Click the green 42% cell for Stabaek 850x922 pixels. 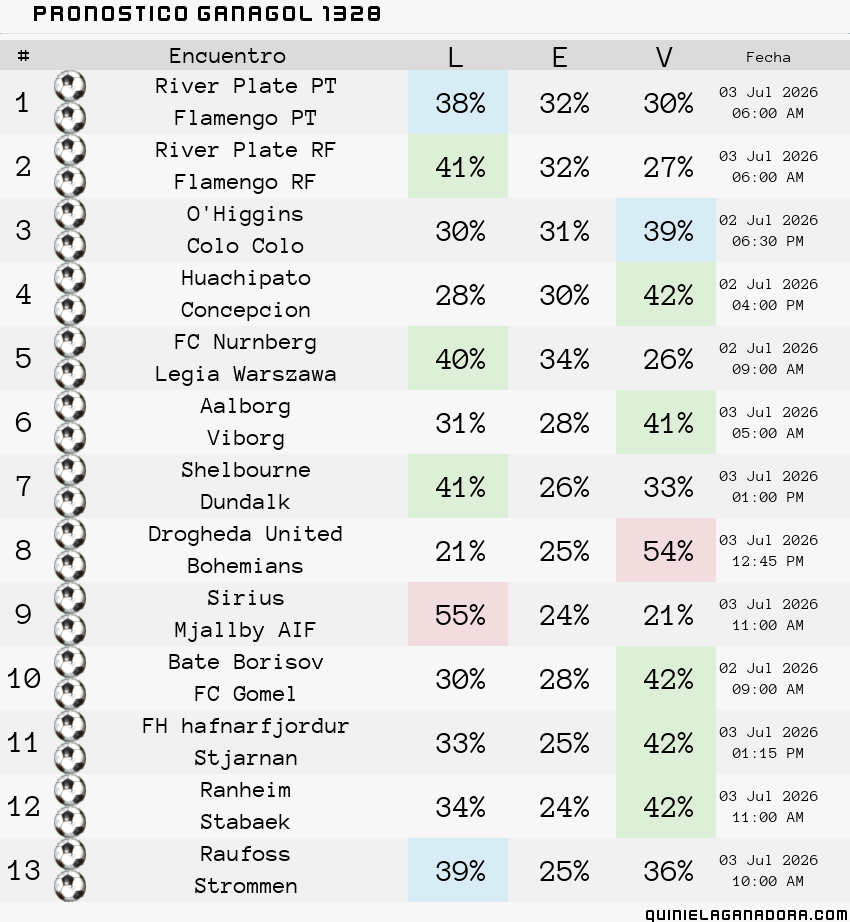click(x=666, y=806)
